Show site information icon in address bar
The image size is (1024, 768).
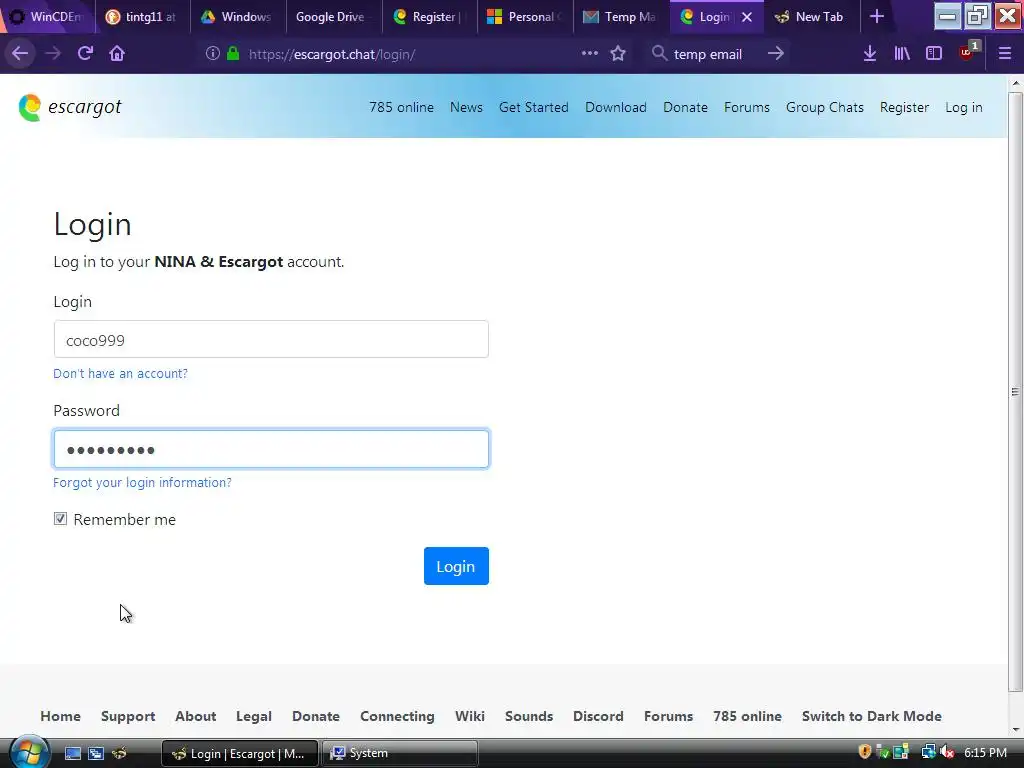tap(212, 54)
